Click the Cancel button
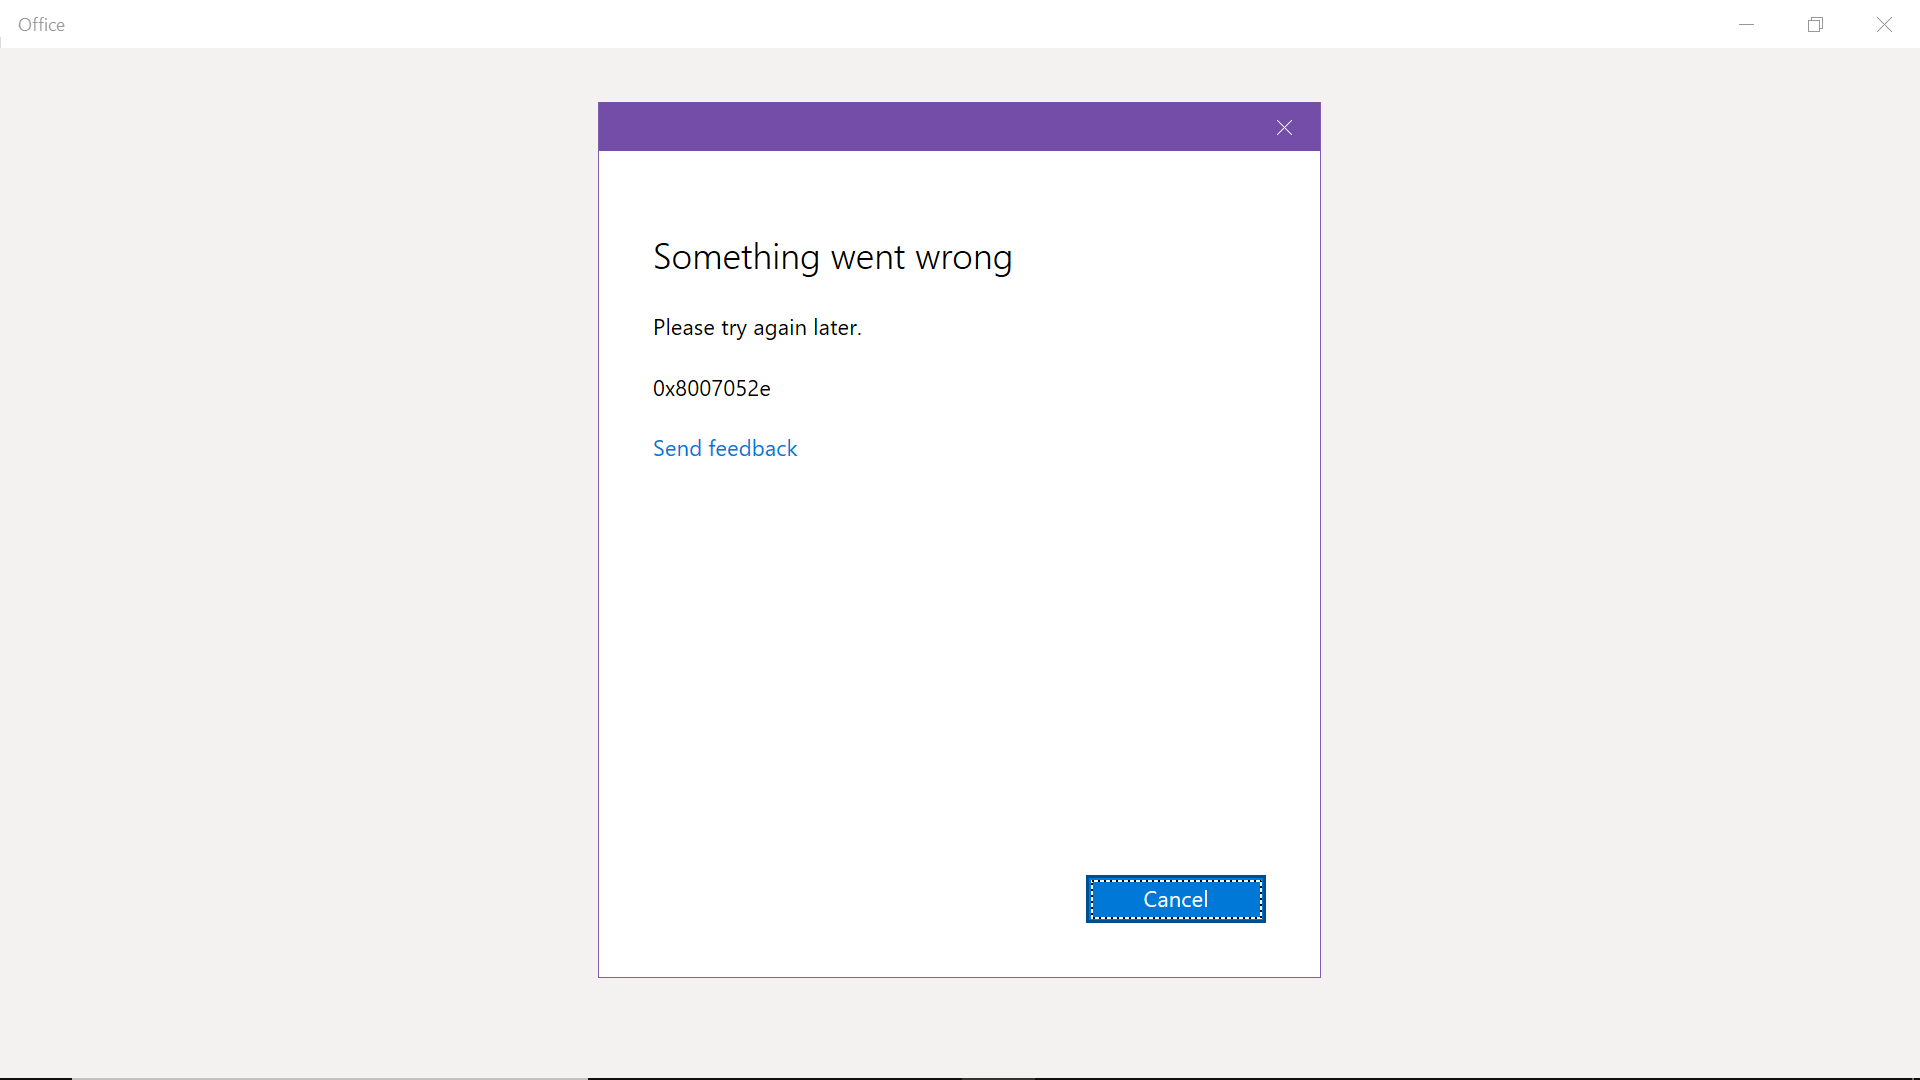 tap(1175, 898)
